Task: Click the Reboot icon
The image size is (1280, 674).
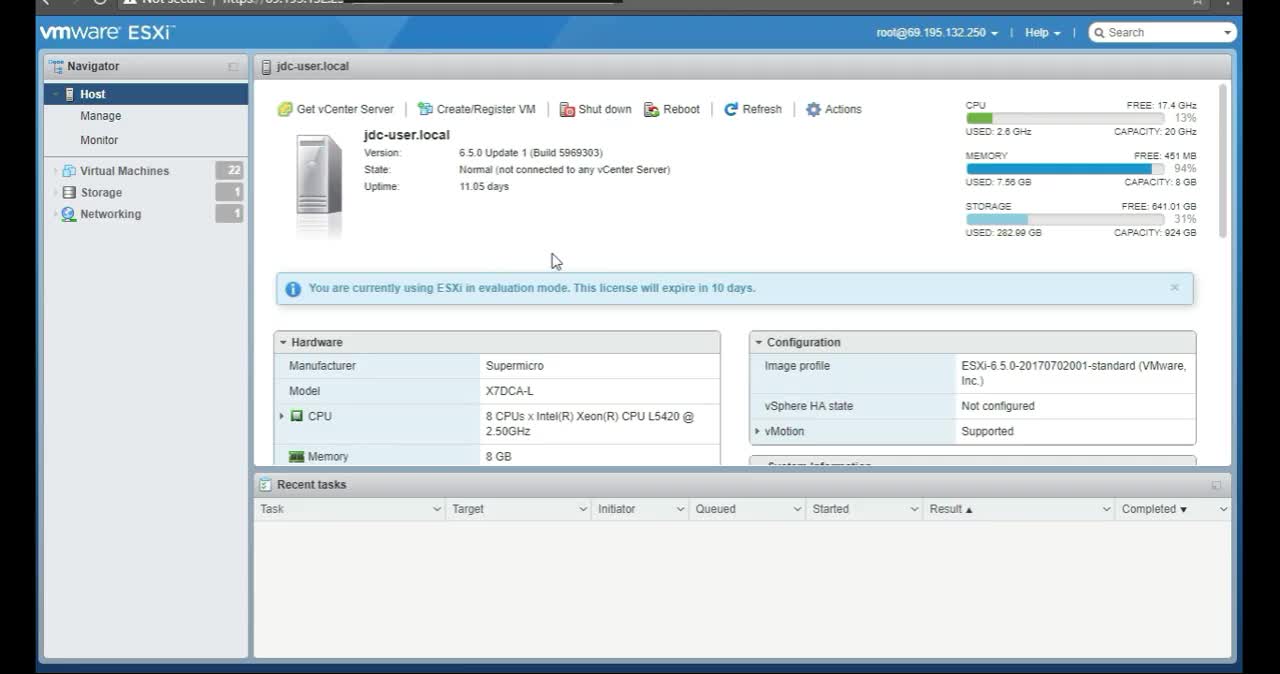Action: (x=652, y=109)
